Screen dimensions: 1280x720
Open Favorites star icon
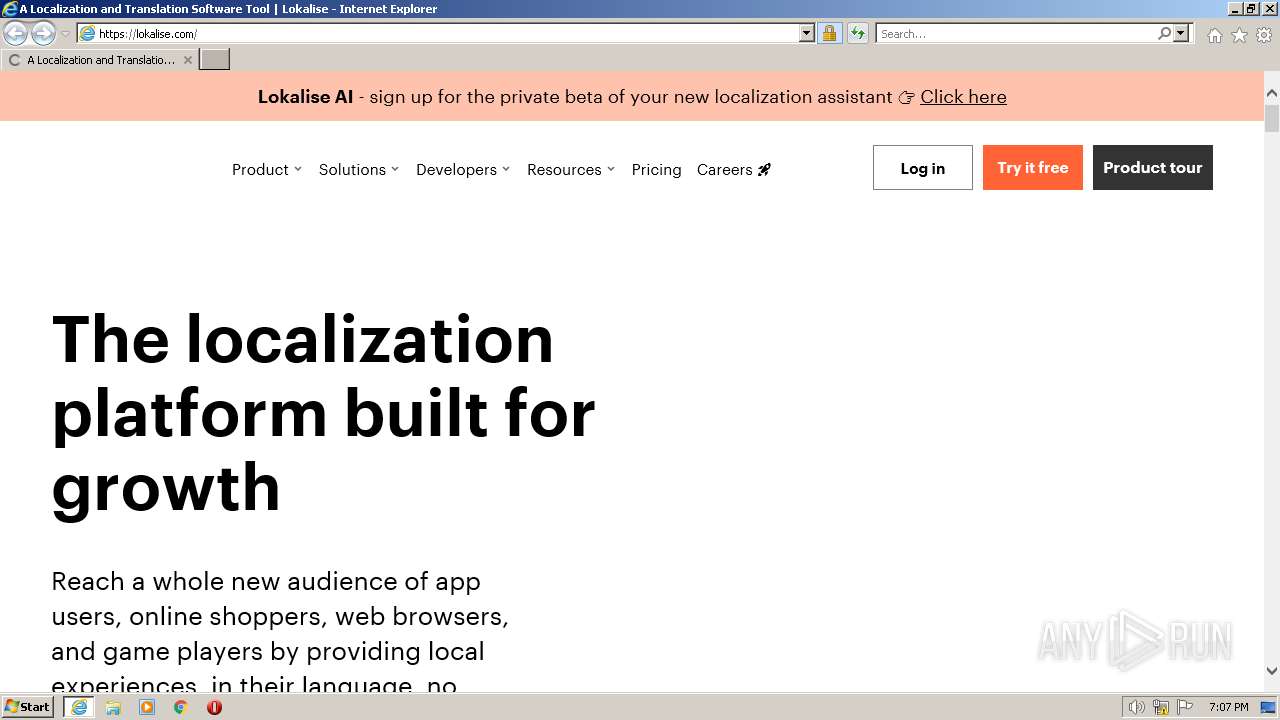[1239, 35]
